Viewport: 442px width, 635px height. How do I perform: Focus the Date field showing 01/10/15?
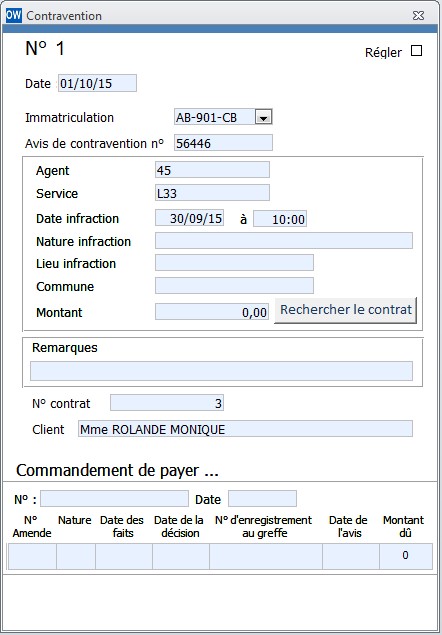click(97, 83)
